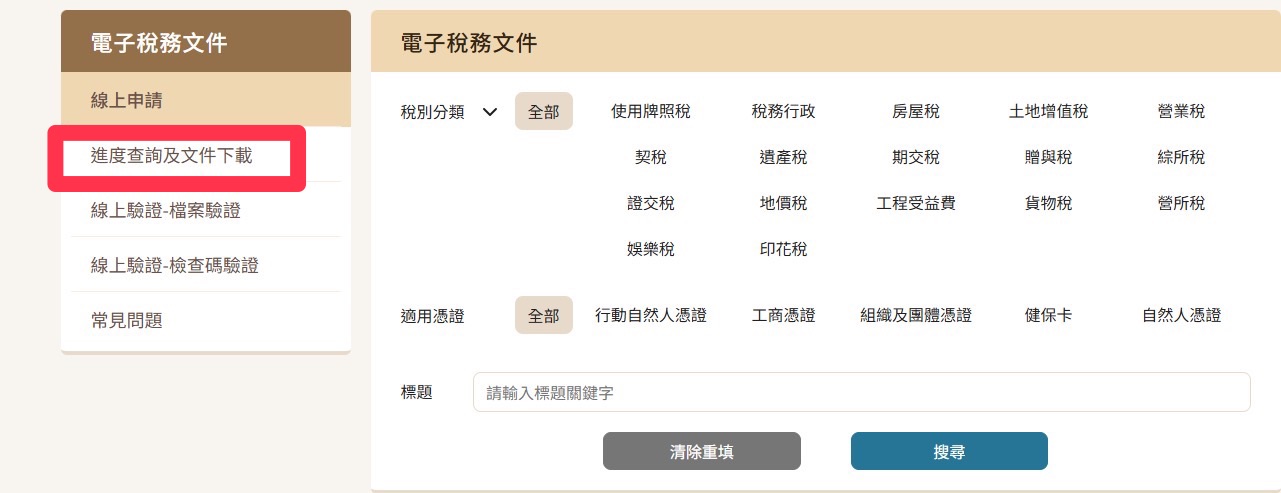Select 全部 in the 適用憑證 row

[543, 316]
